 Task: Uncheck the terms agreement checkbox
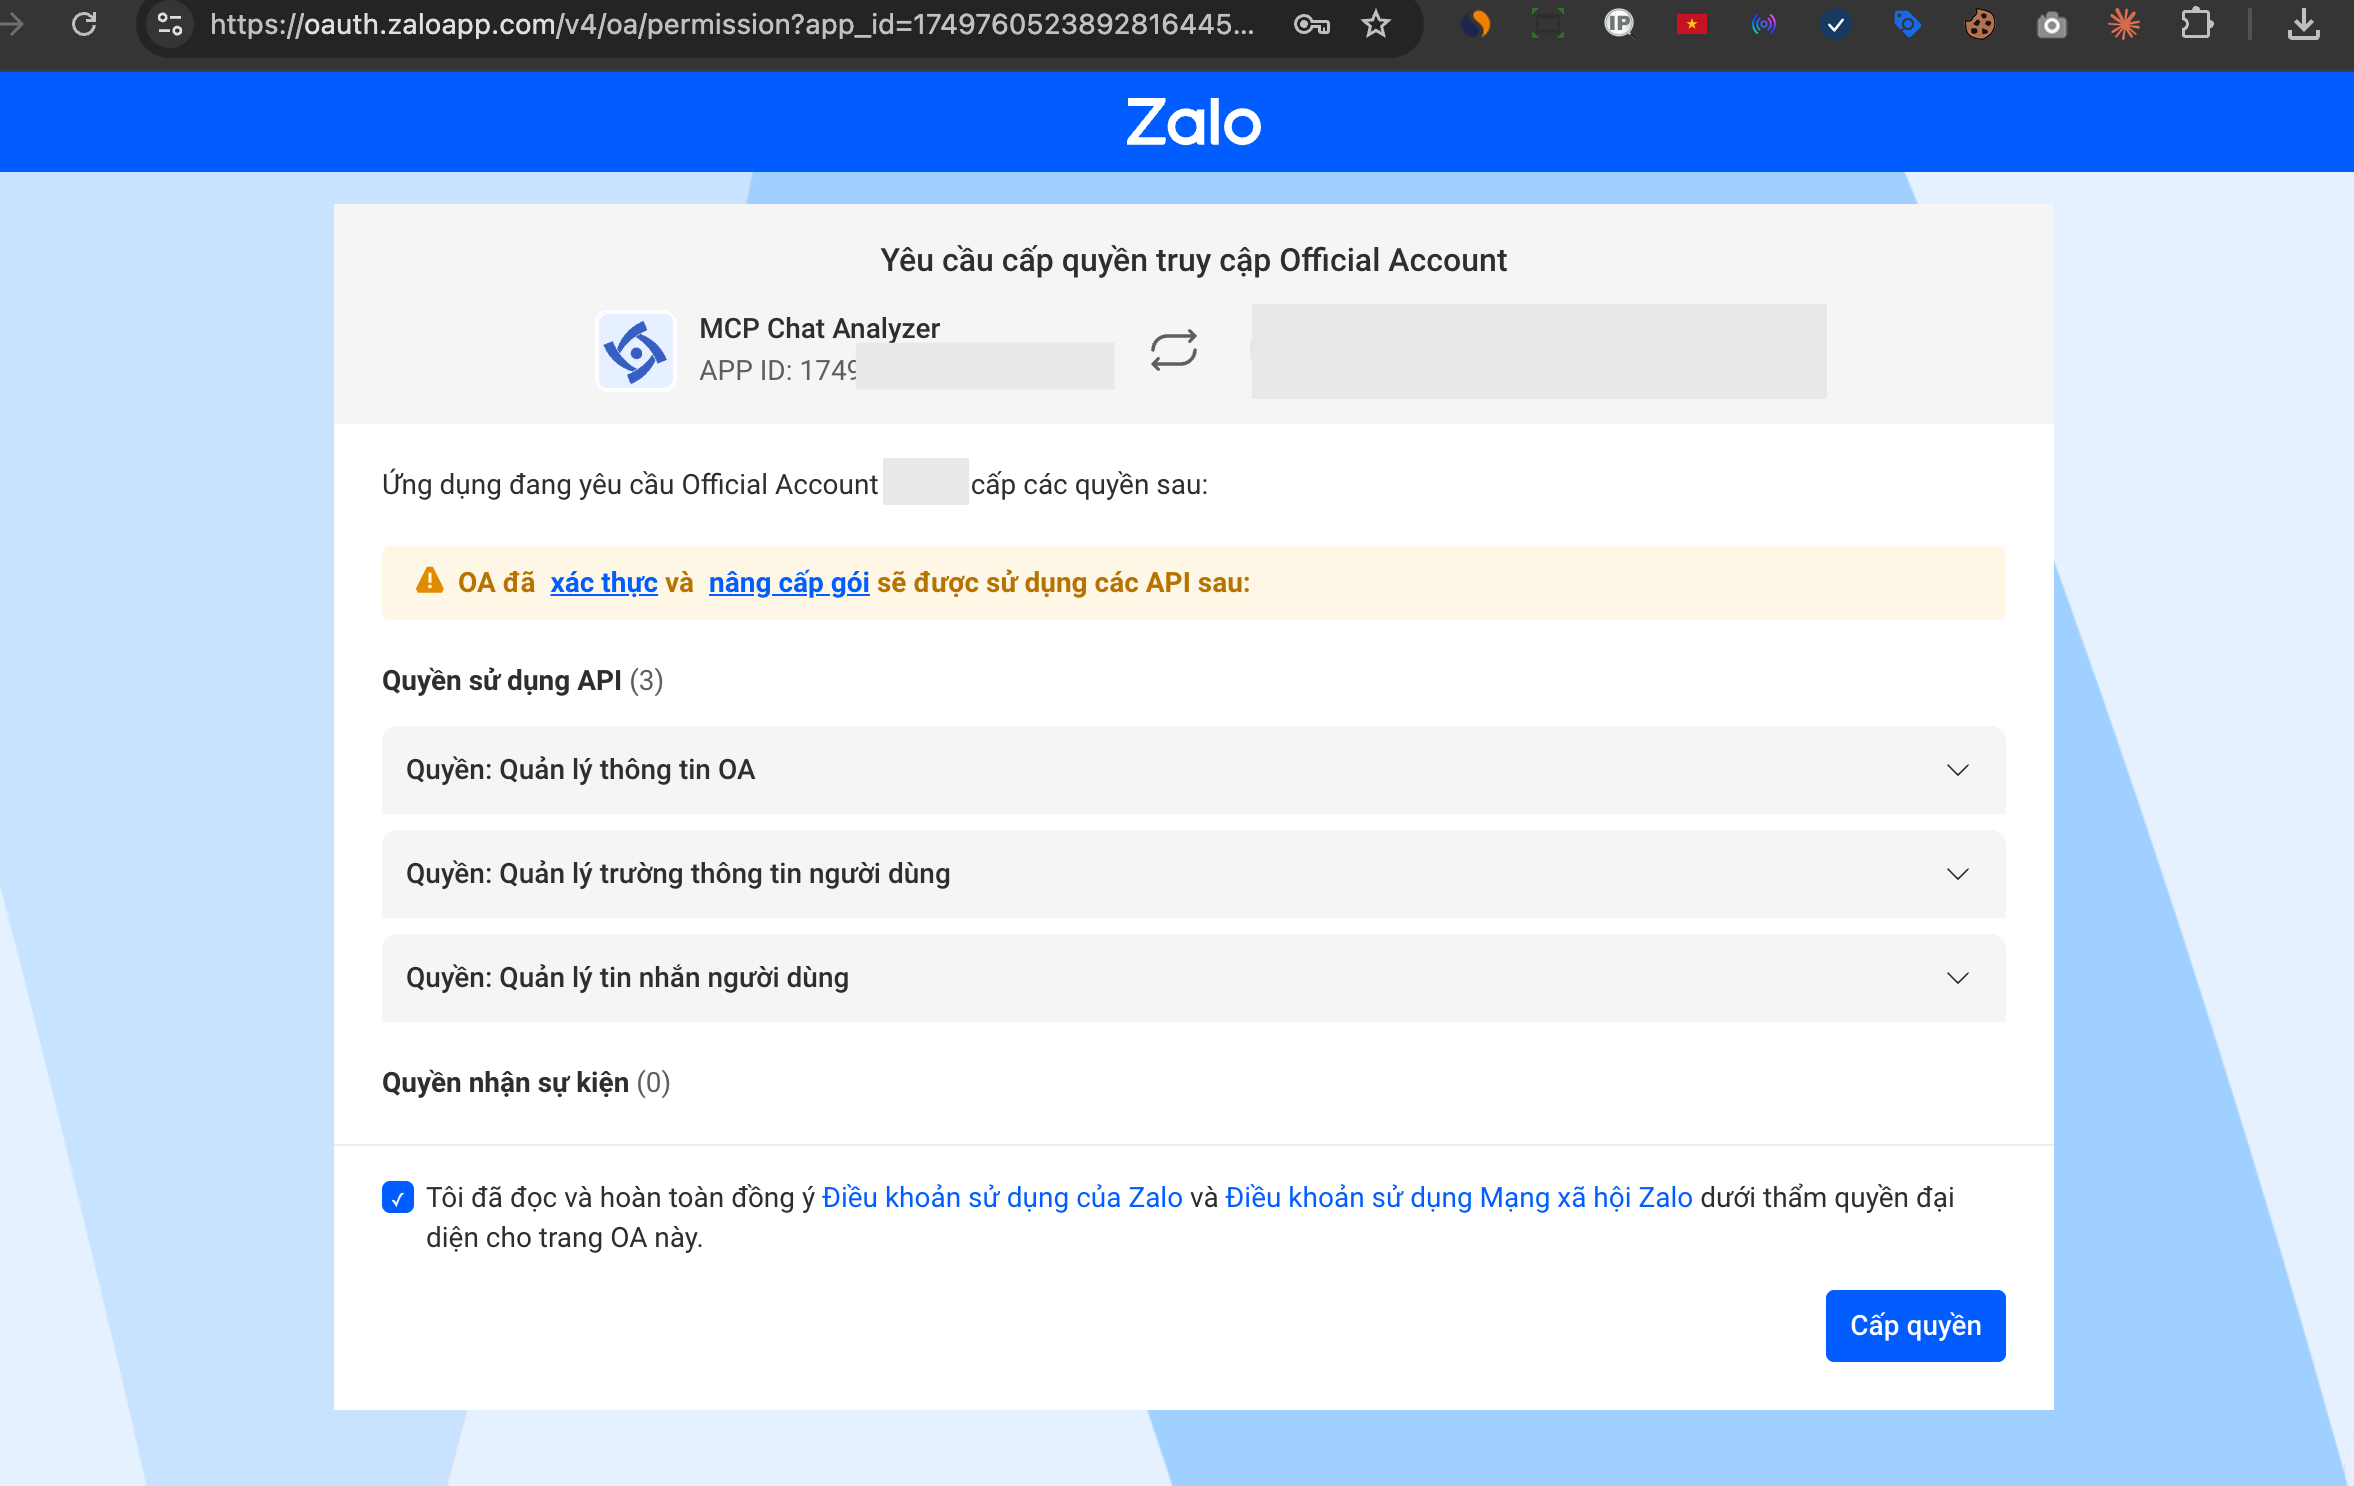398,1198
